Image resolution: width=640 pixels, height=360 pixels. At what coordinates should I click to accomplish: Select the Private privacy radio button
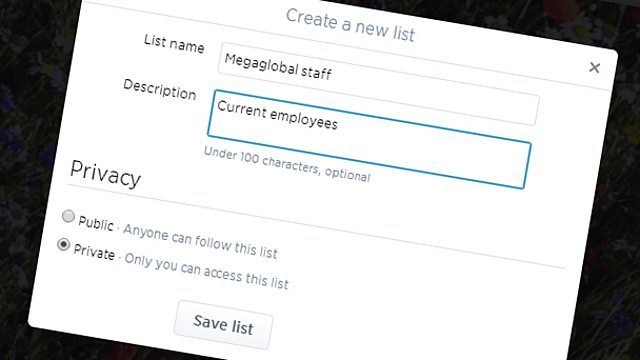point(63,244)
